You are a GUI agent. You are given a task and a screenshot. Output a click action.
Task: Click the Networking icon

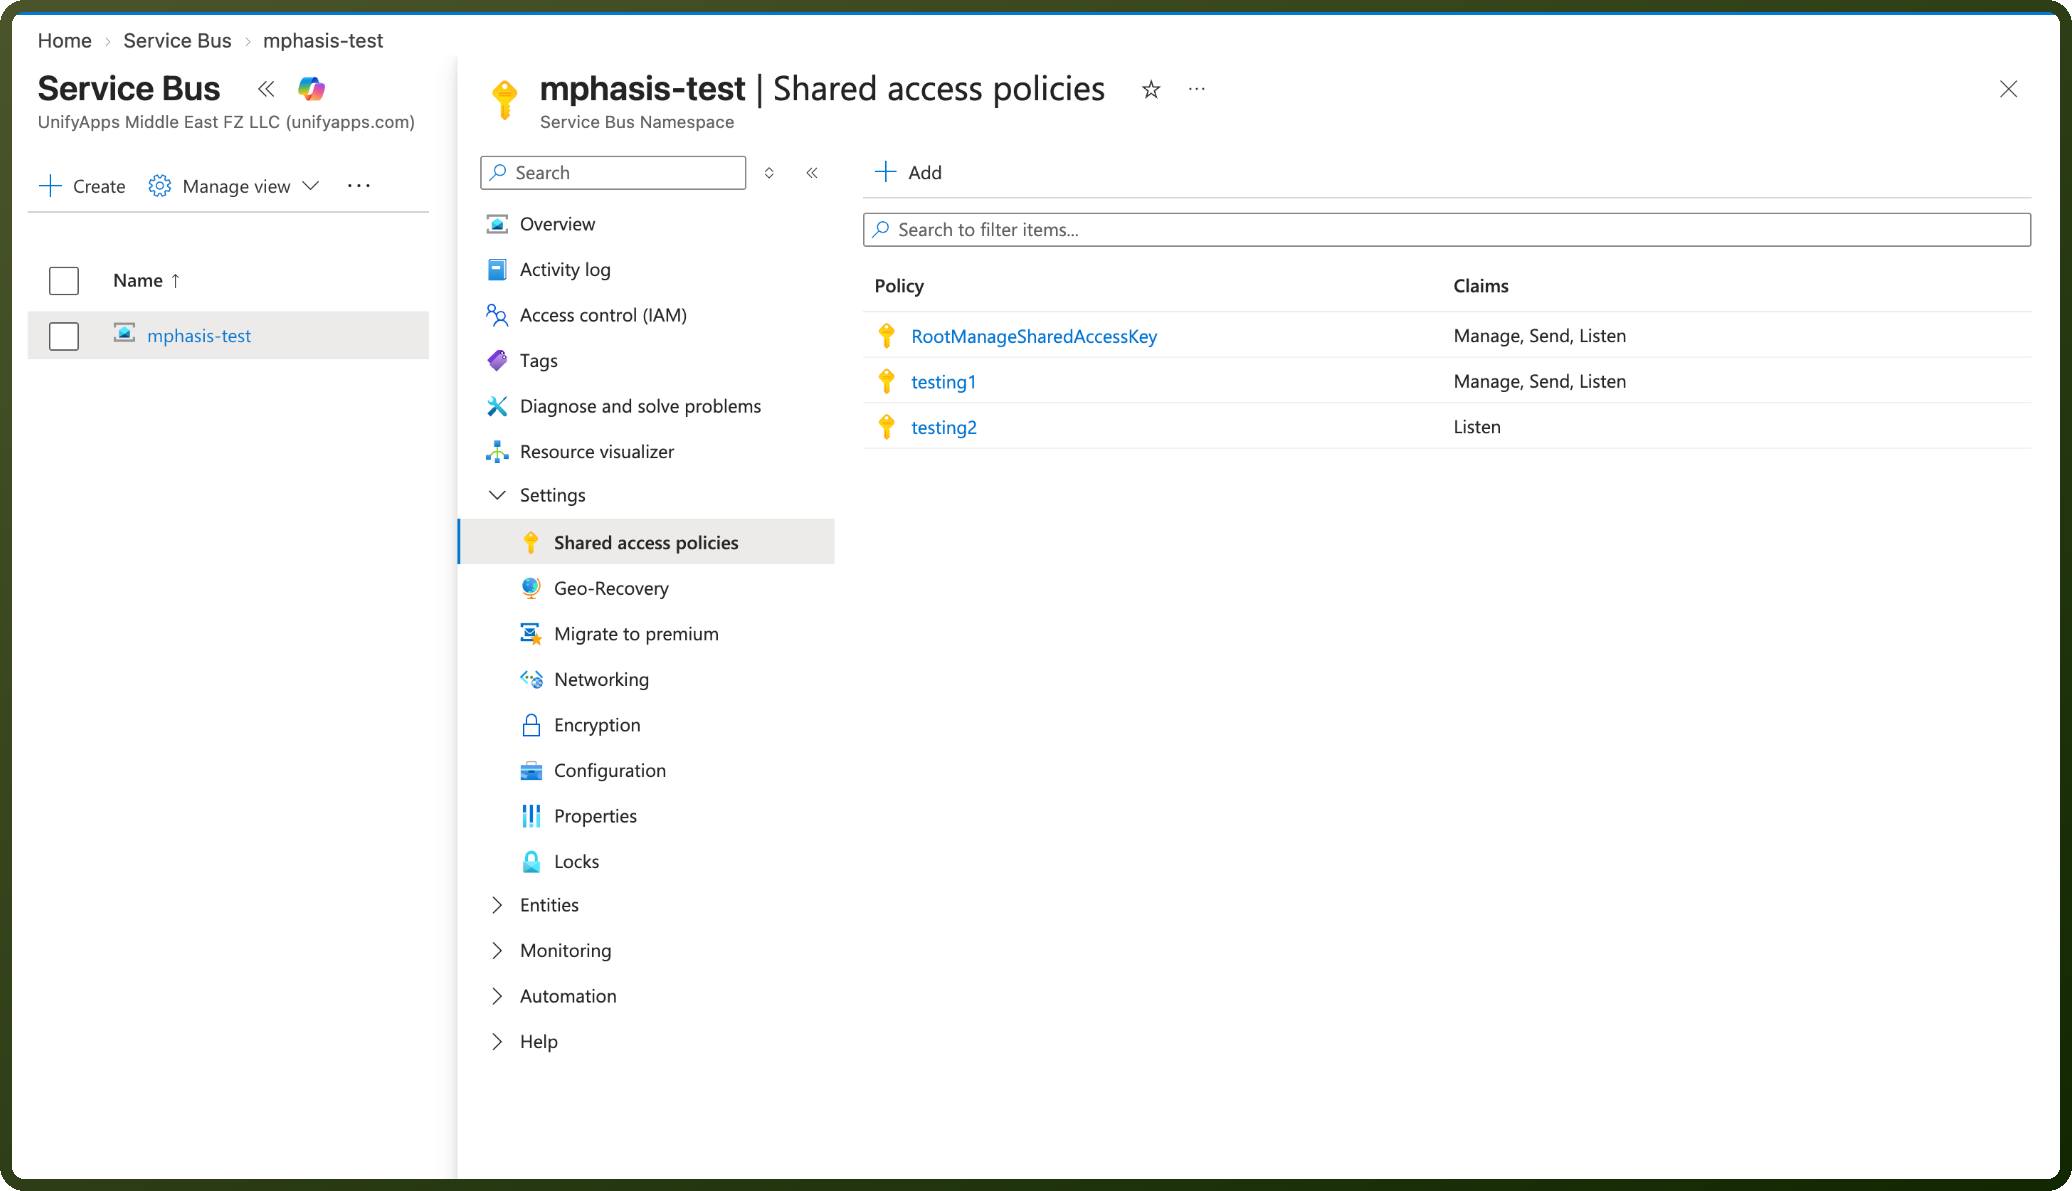pos(531,679)
